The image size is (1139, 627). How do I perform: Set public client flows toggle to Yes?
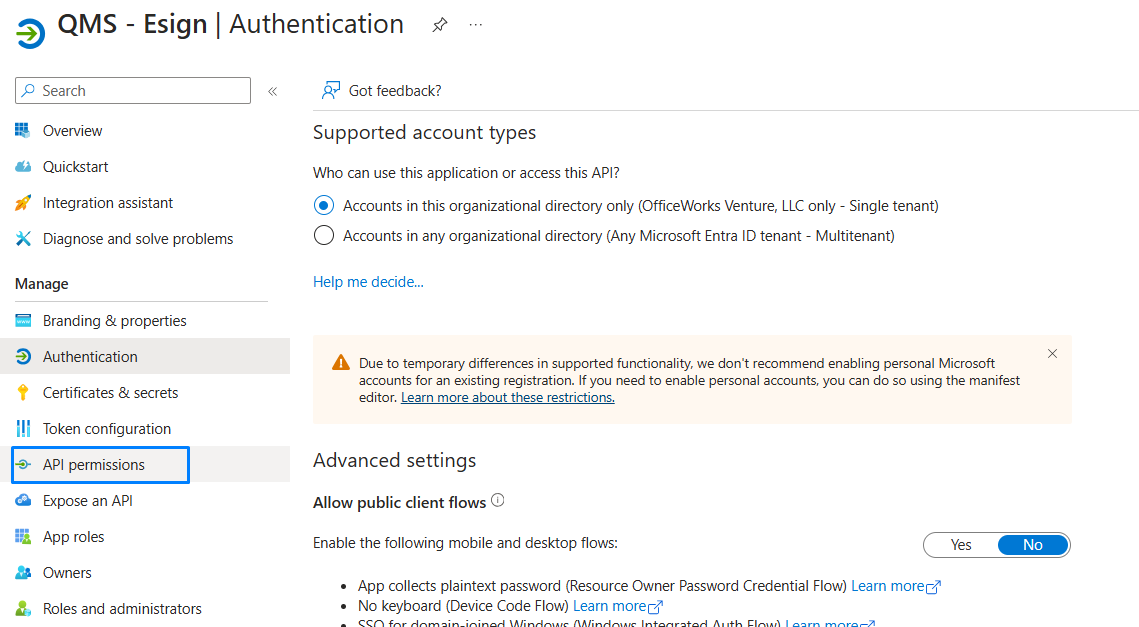[961, 545]
